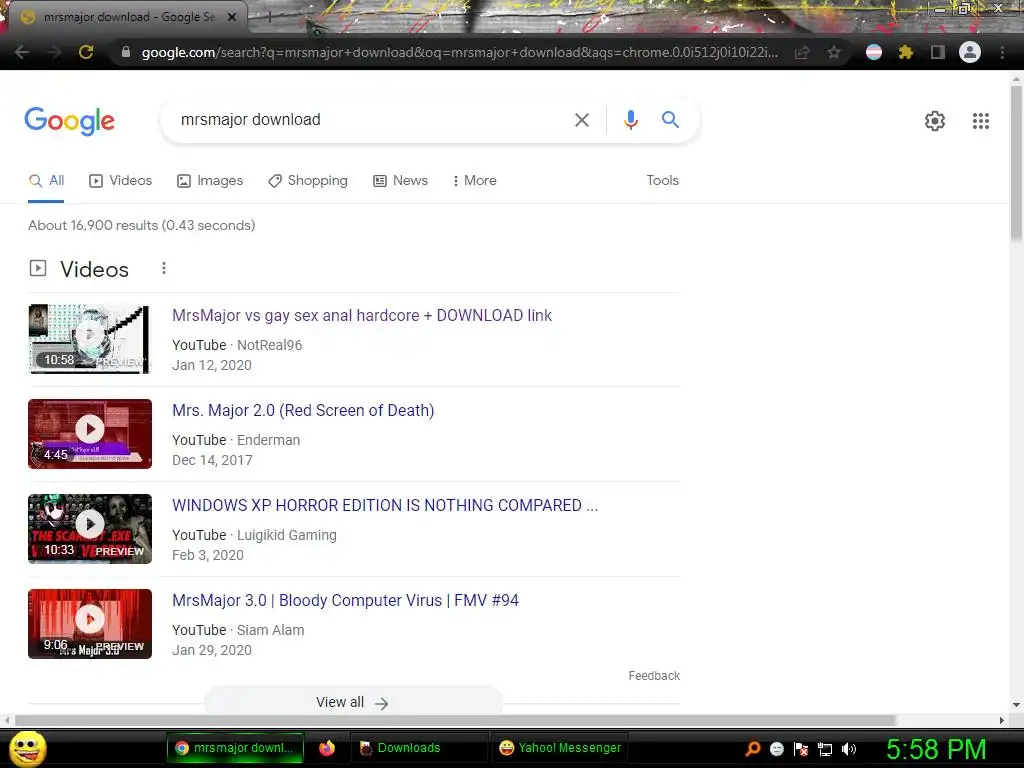
Task: Select the mrsmajor downl... Chrome taskbar button
Action: tap(236, 748)
